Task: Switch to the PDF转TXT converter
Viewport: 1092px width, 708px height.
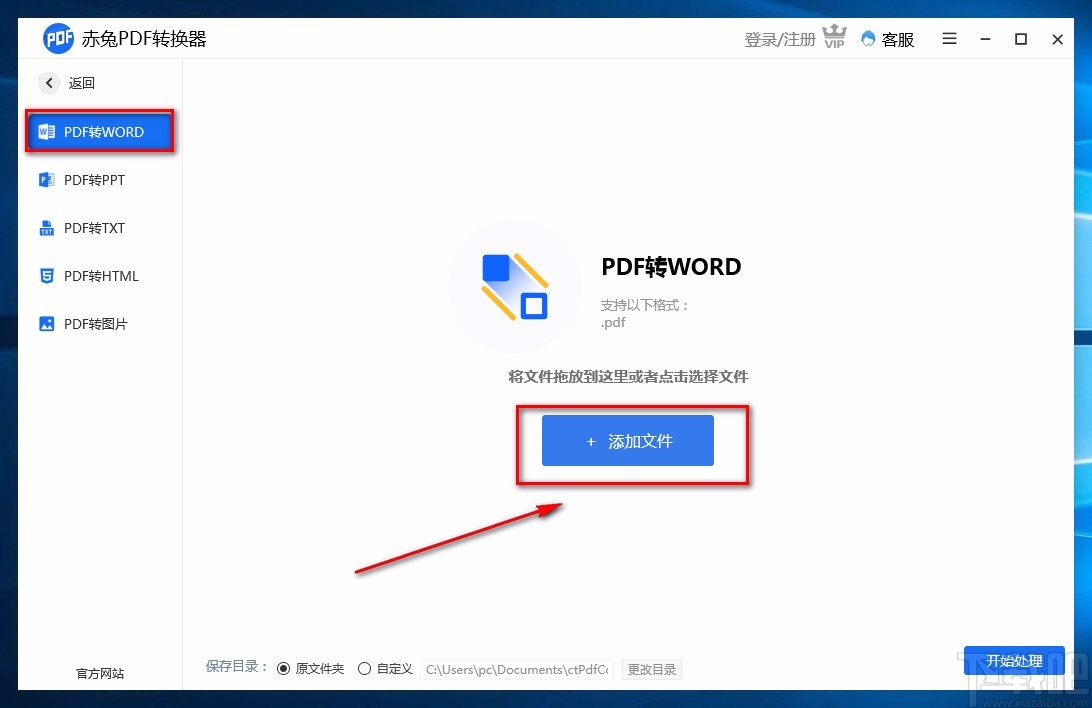Action: point(94,228)
